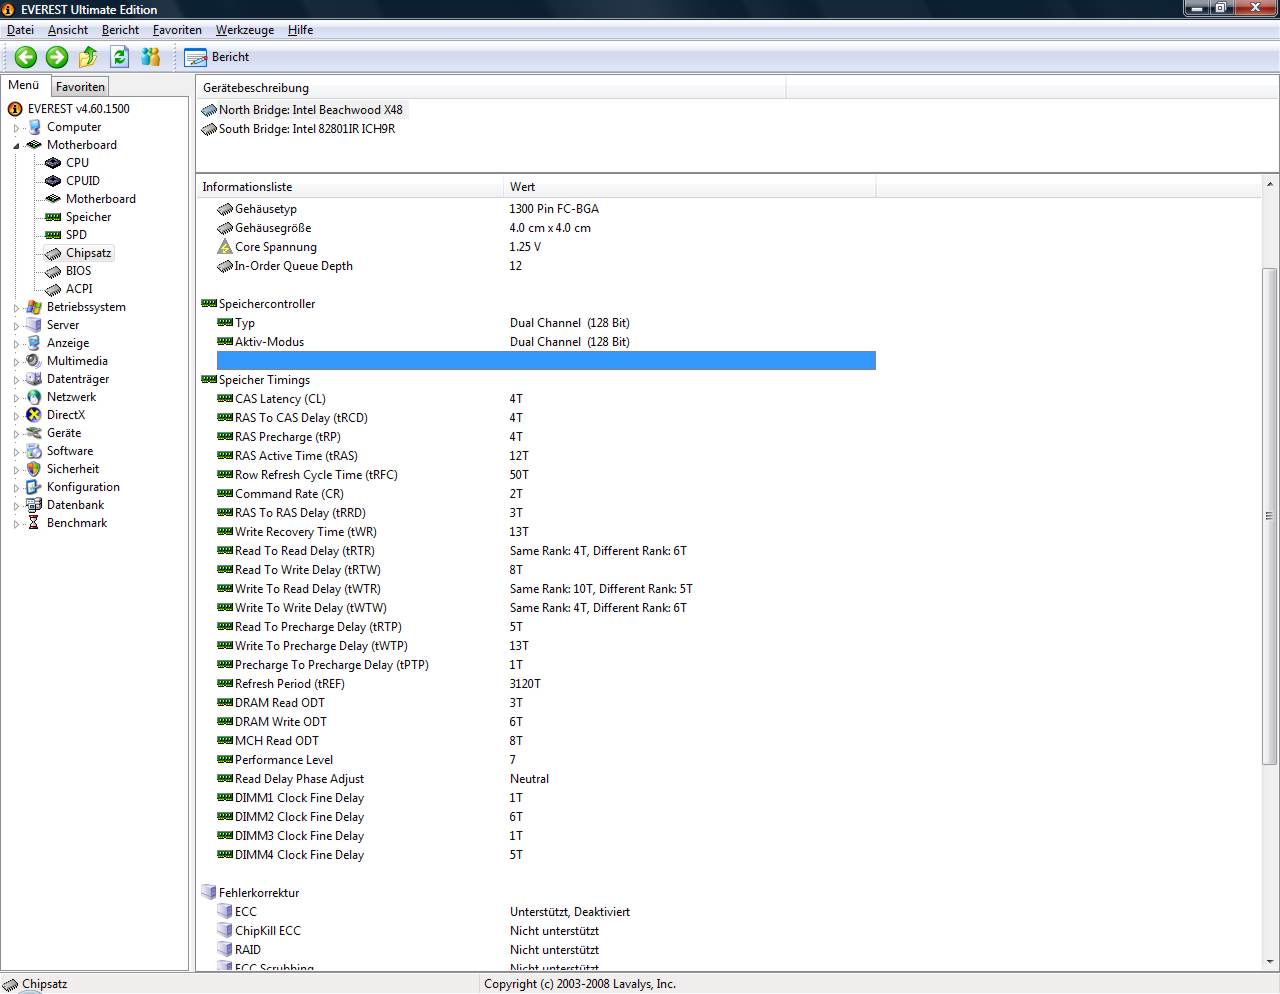The height and width of the screenshot is (994, 1280).
Task: Expand the Konfiguration tree node
Action: point(16,488)
